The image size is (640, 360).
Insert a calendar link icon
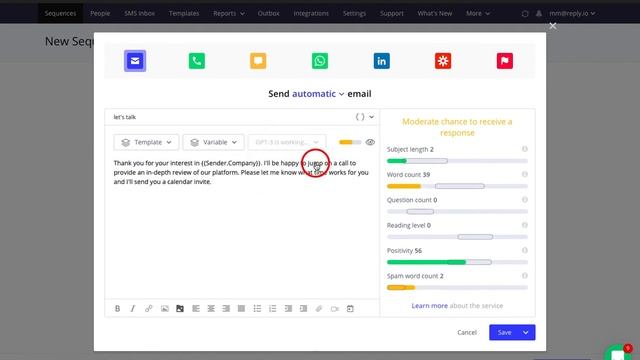pyautogui.click(x=350, y=309)
